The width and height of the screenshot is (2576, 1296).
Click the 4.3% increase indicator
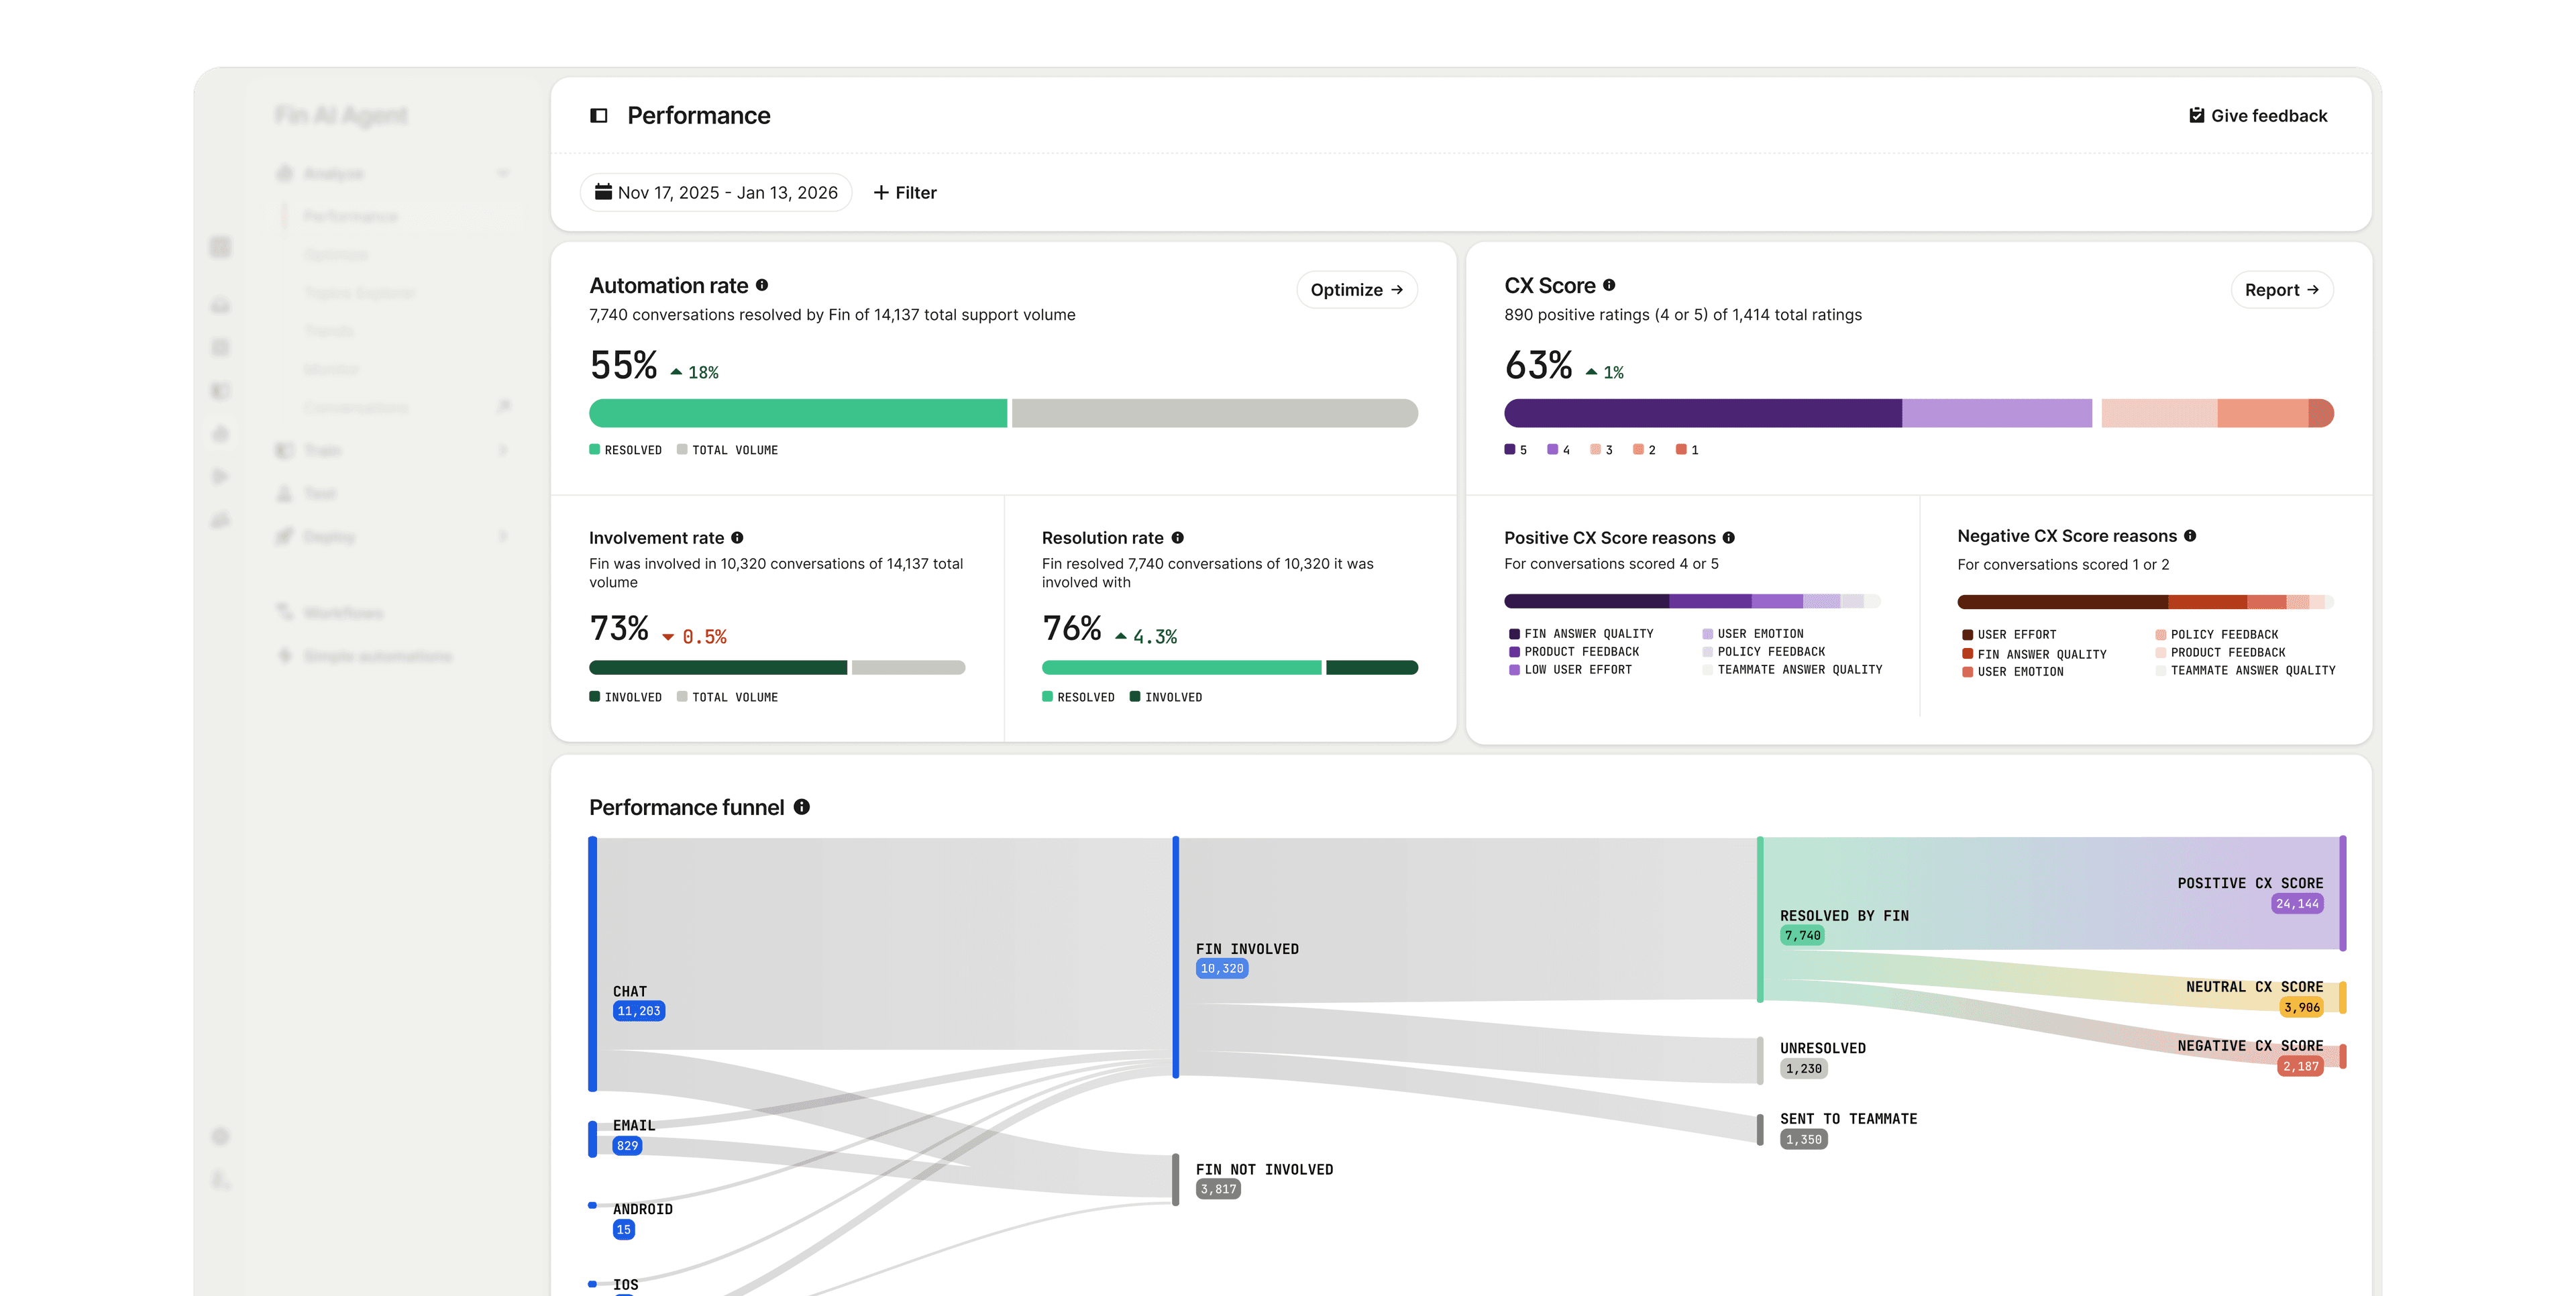(1146, 637)
